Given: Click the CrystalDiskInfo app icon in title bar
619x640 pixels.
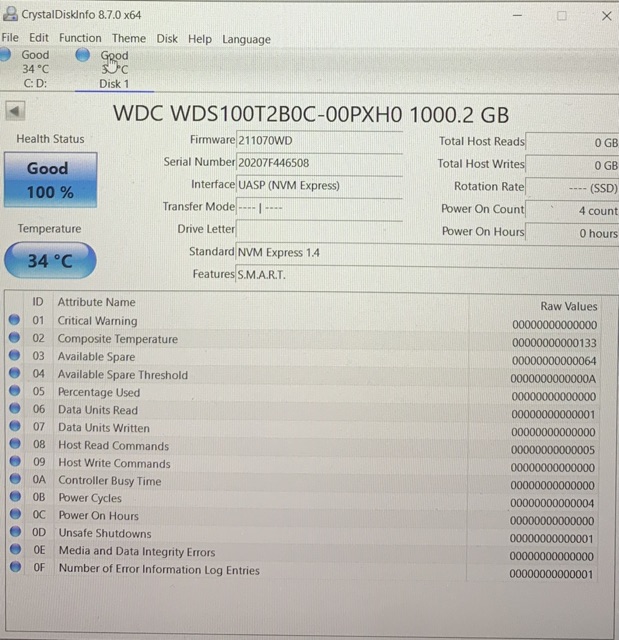Looking at the screenshot, I should 10,14.
